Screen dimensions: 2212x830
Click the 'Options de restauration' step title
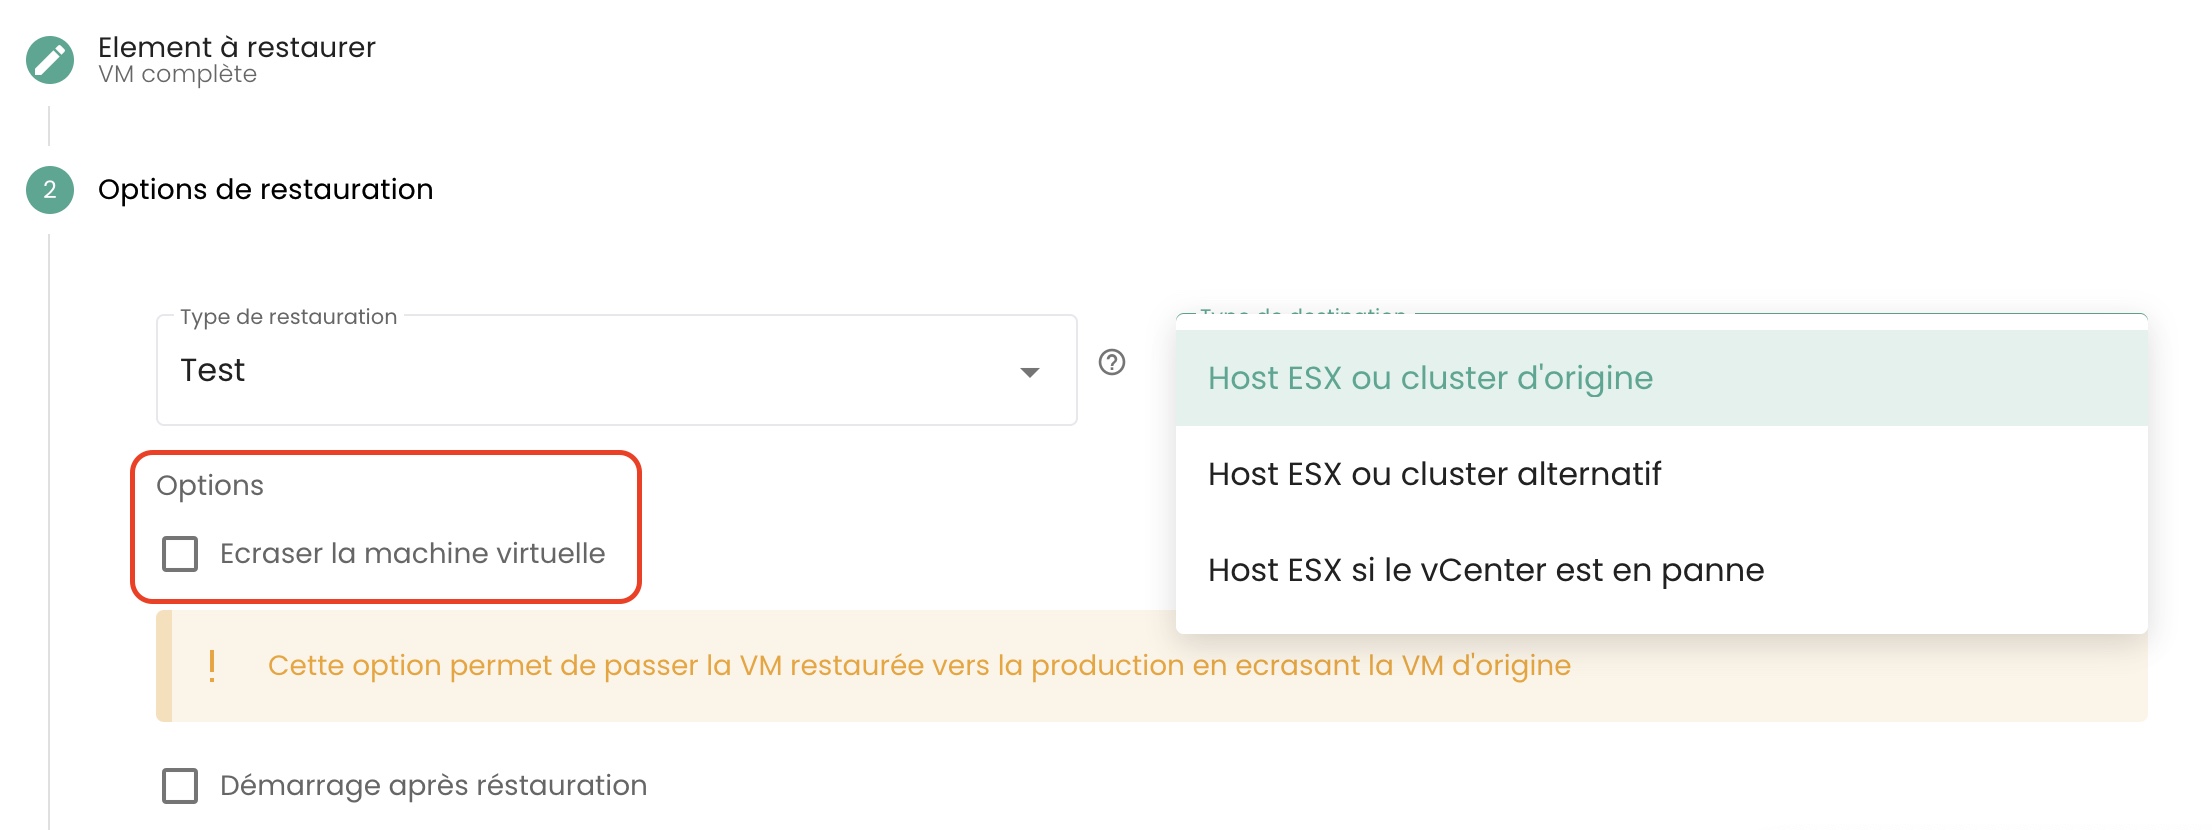[265, 190]
